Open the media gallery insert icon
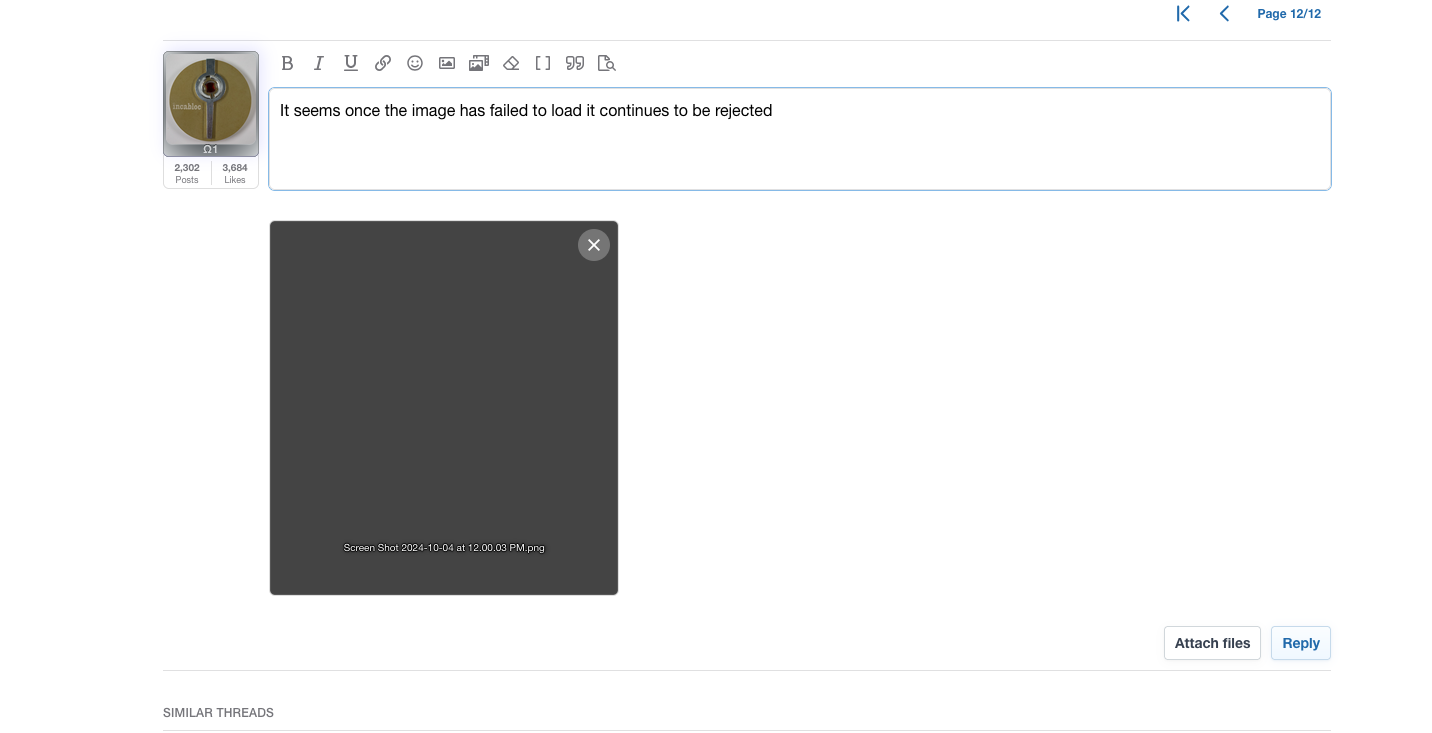The image size is (1432, 733). pyautogui.click(x=479, y=63)
